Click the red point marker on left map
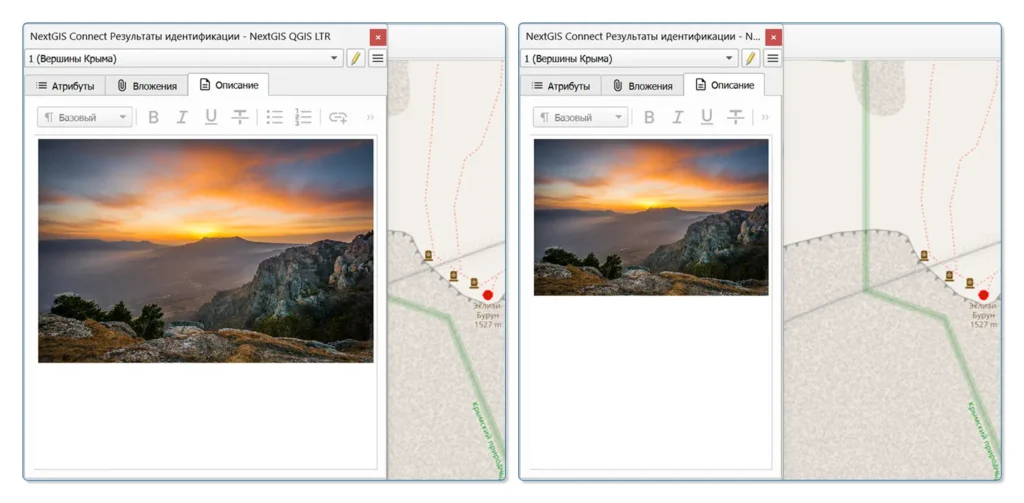Viewport: 1024px width, 503px height. pos(488,295)
